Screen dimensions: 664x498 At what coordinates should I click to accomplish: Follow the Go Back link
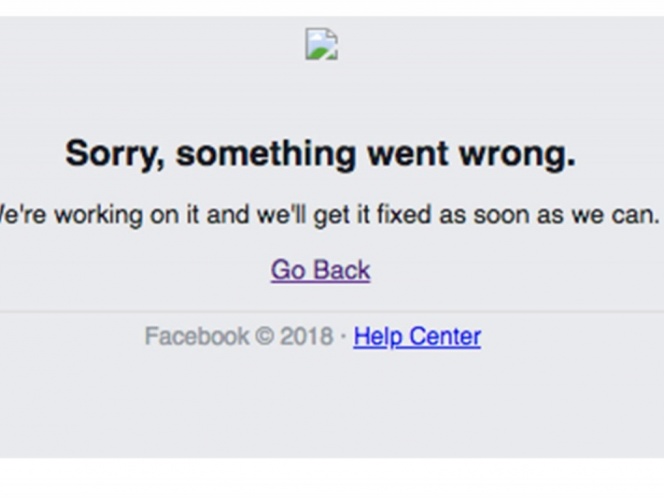click(x=321, y=270)
